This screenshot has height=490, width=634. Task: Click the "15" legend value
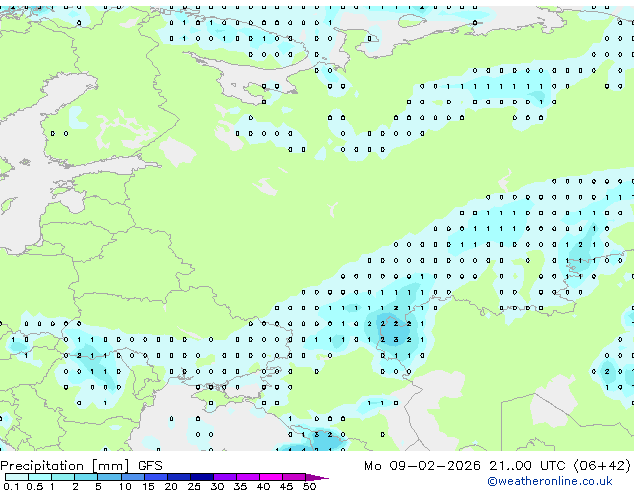tap(148, 486)
